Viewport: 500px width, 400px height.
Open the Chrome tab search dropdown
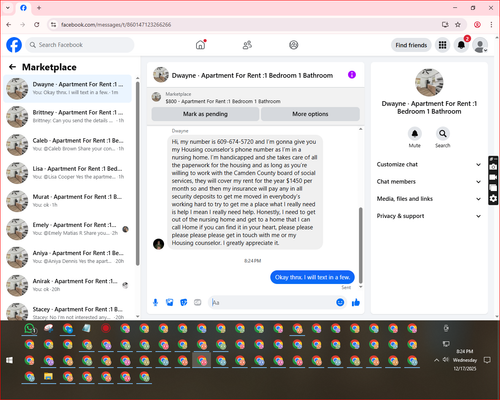coord(8,8)
